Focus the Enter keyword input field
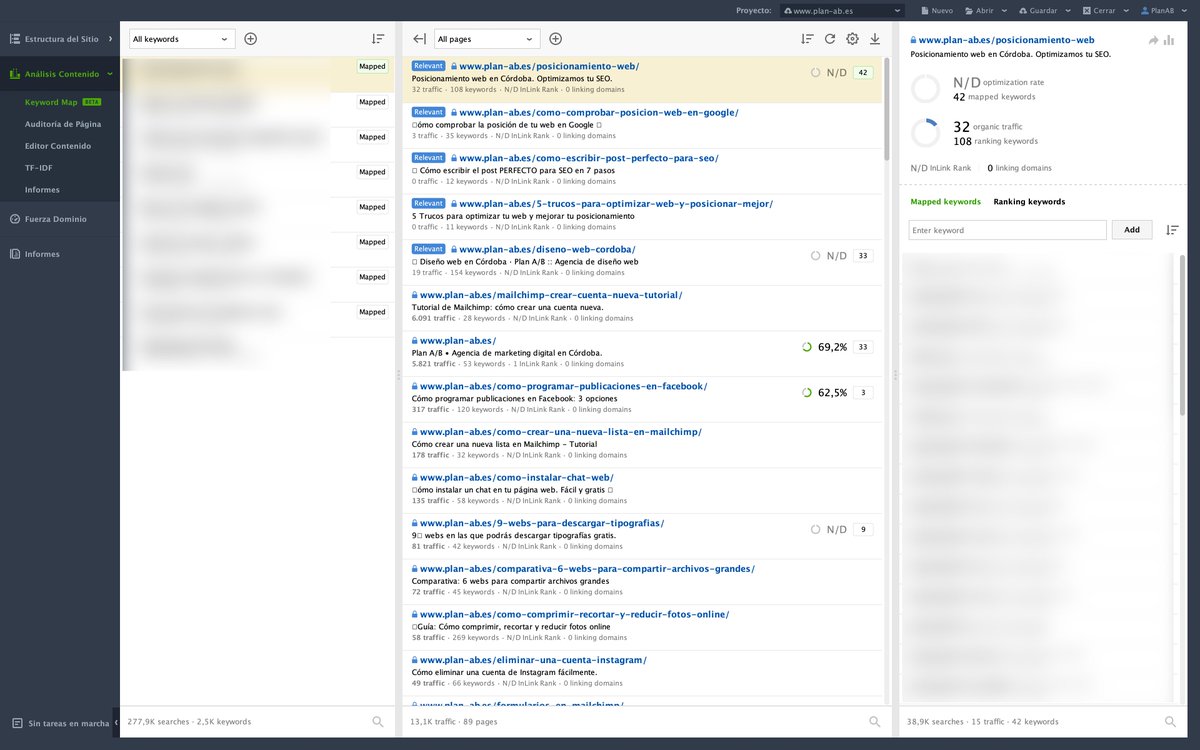This screenshot has width=1200, height=750. click(x=1008, y=230)
